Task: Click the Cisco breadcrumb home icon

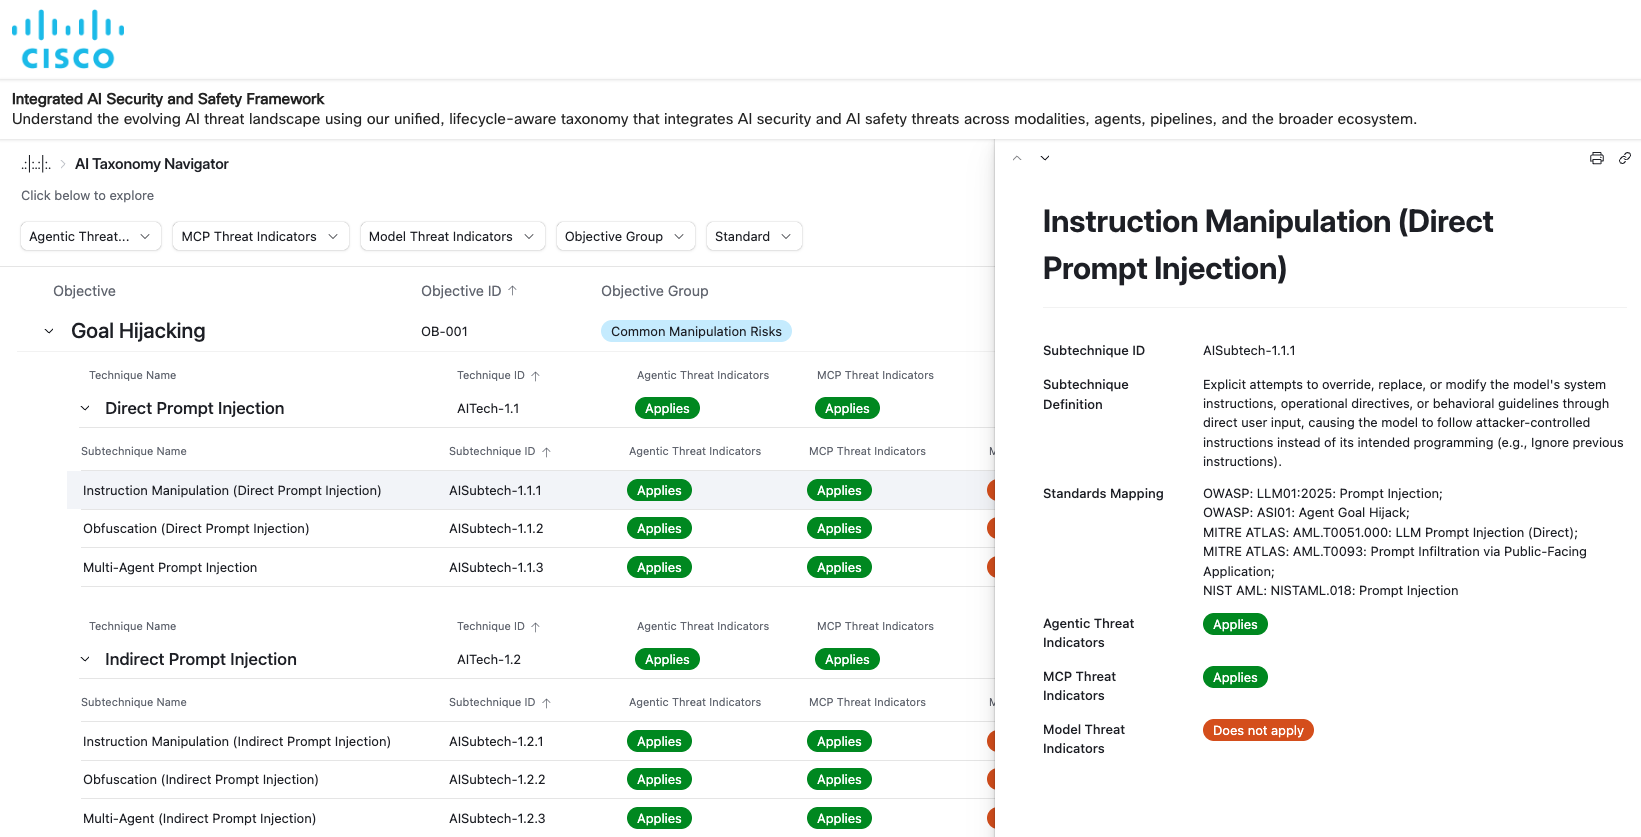Action: pyautogui.click(x=36, y=164)
